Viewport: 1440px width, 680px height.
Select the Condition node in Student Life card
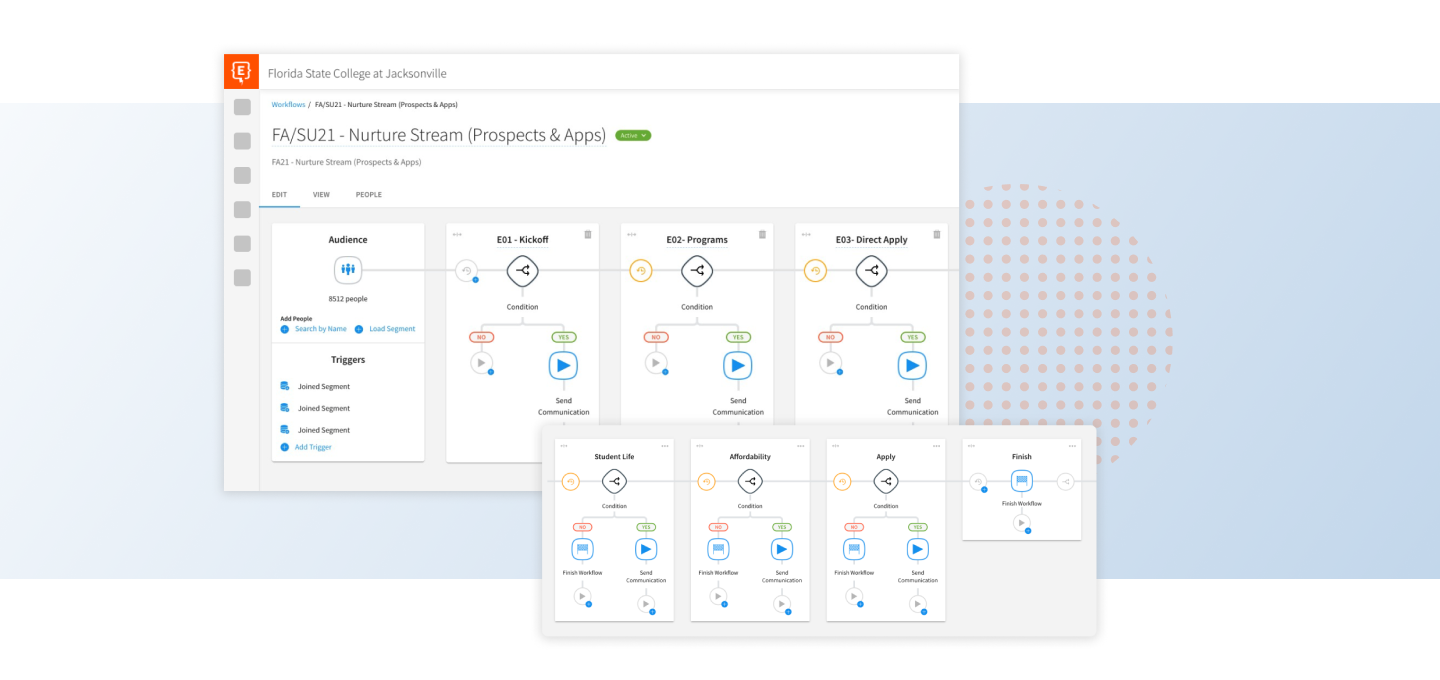[x=614, y=482]
